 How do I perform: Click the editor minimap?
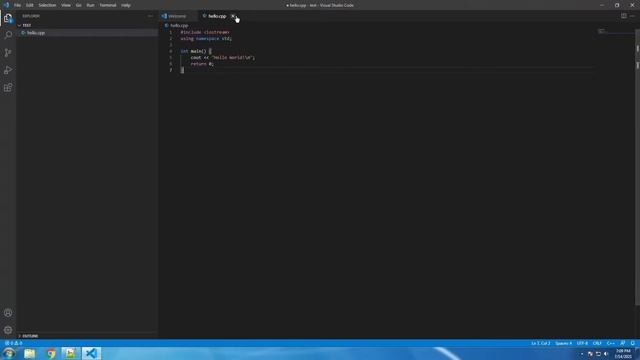pos(616,32)
